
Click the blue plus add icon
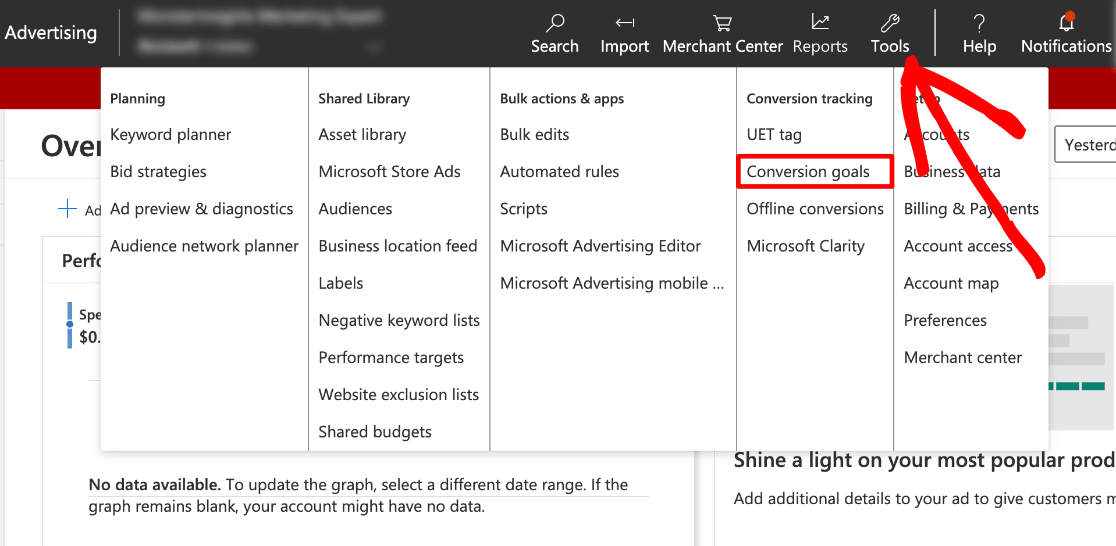point(68,208)
